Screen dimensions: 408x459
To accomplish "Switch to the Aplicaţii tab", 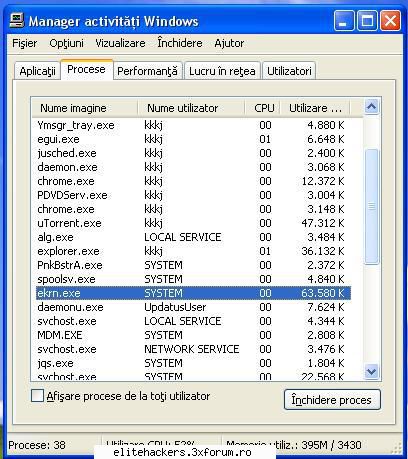I will pyautogui.click(x=37, y=71).
